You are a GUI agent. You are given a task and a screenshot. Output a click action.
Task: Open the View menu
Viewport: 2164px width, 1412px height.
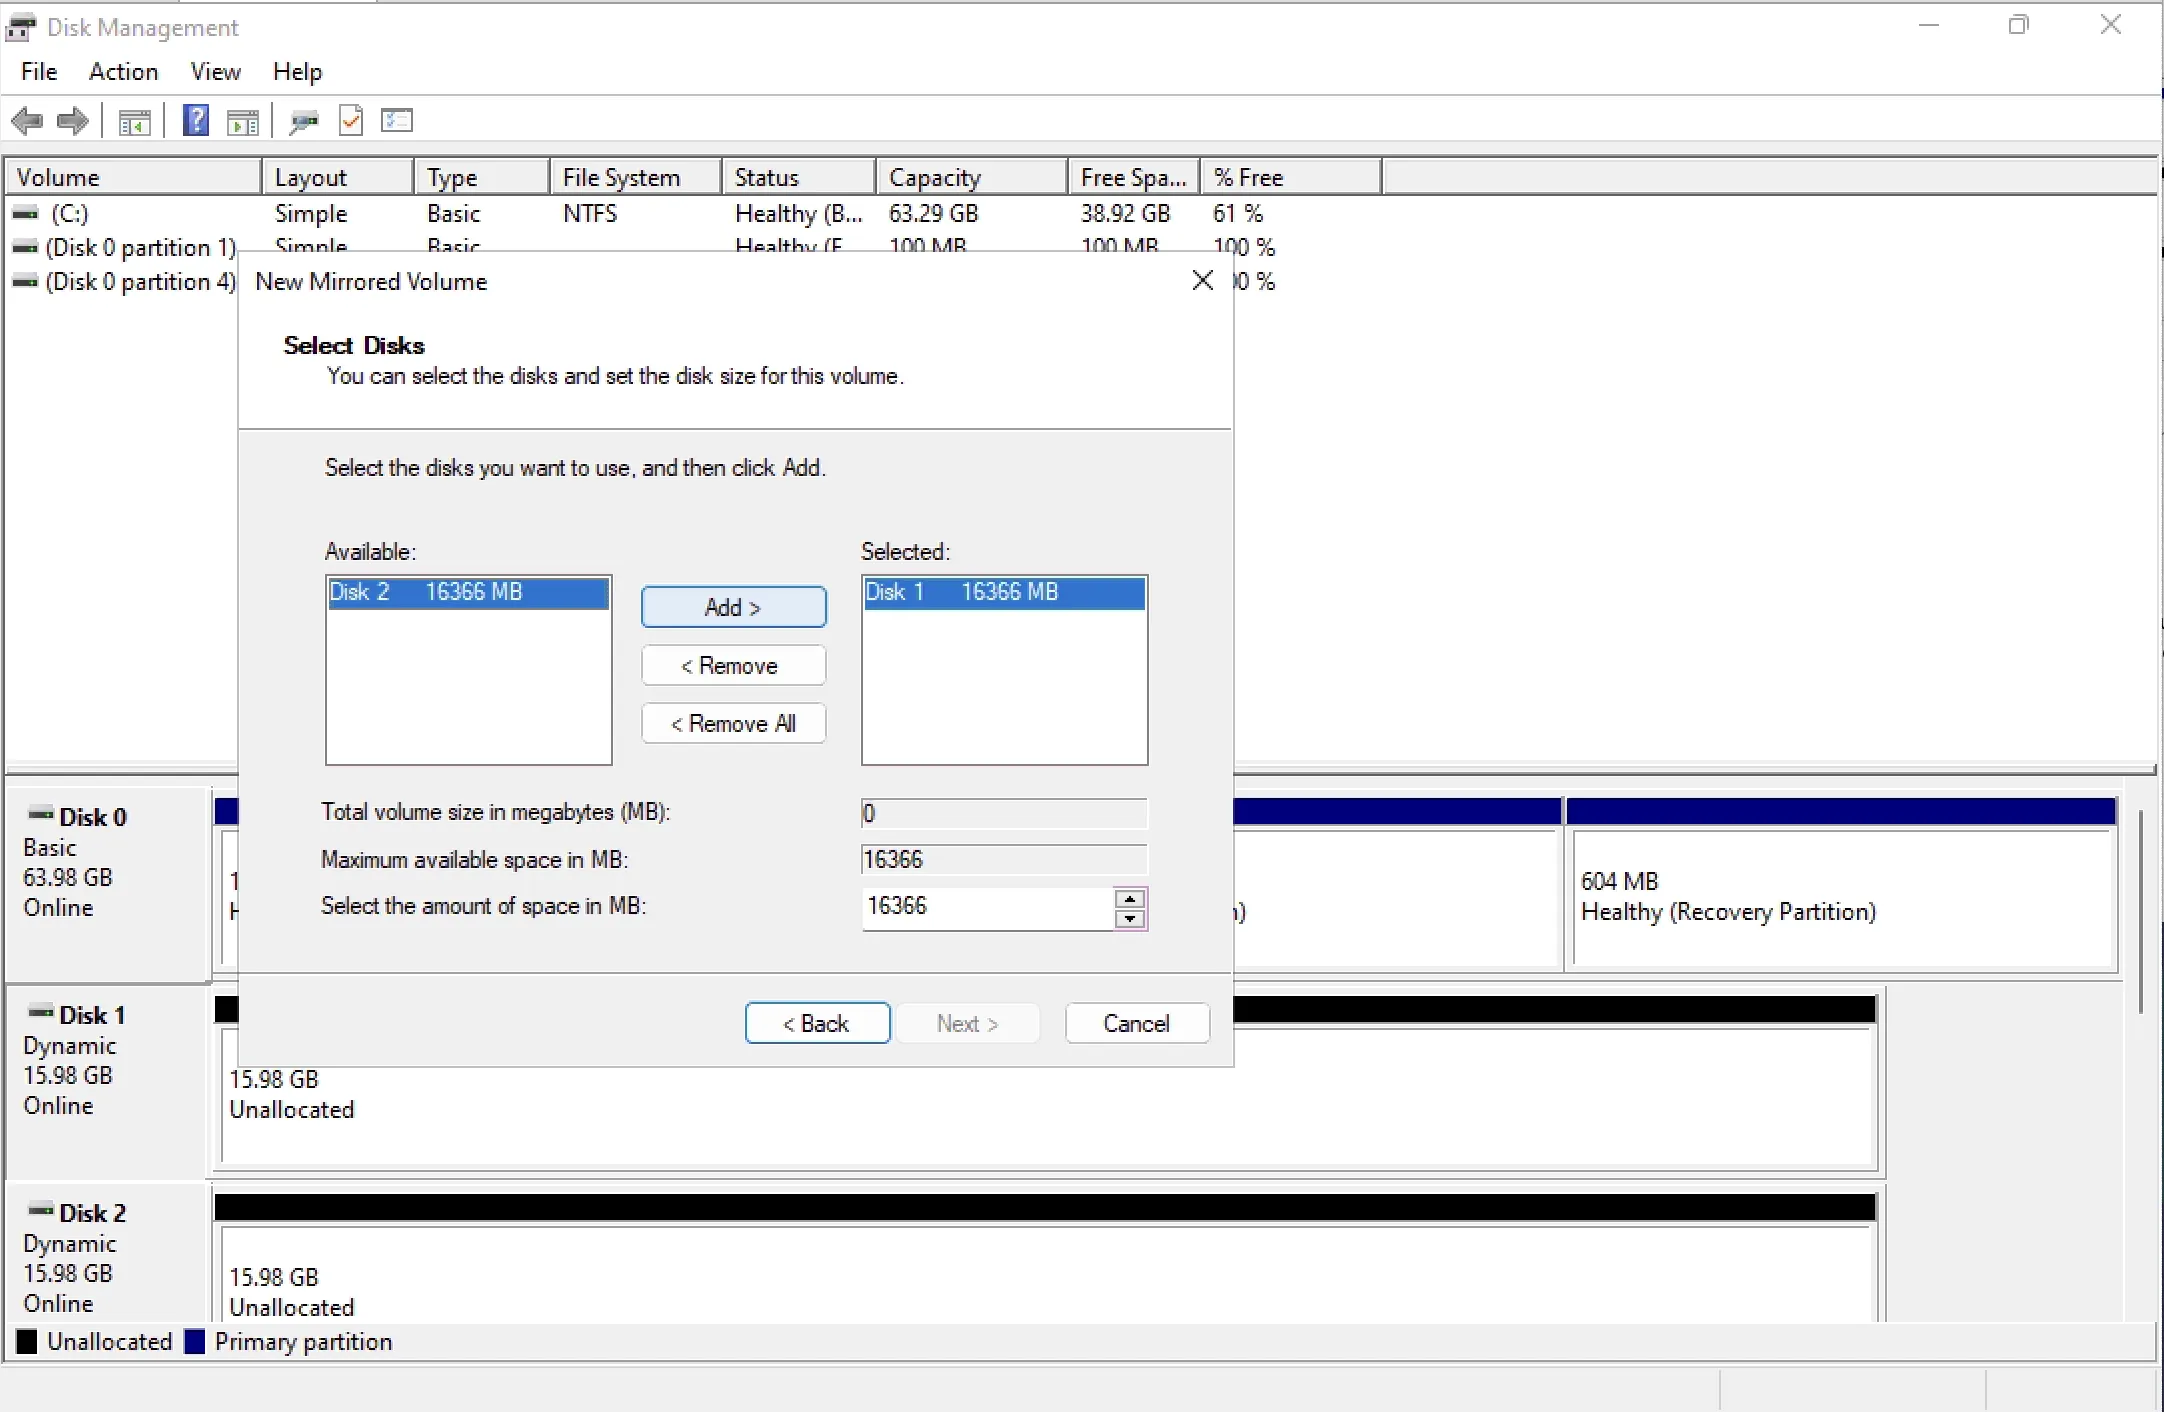pos(216,71)
